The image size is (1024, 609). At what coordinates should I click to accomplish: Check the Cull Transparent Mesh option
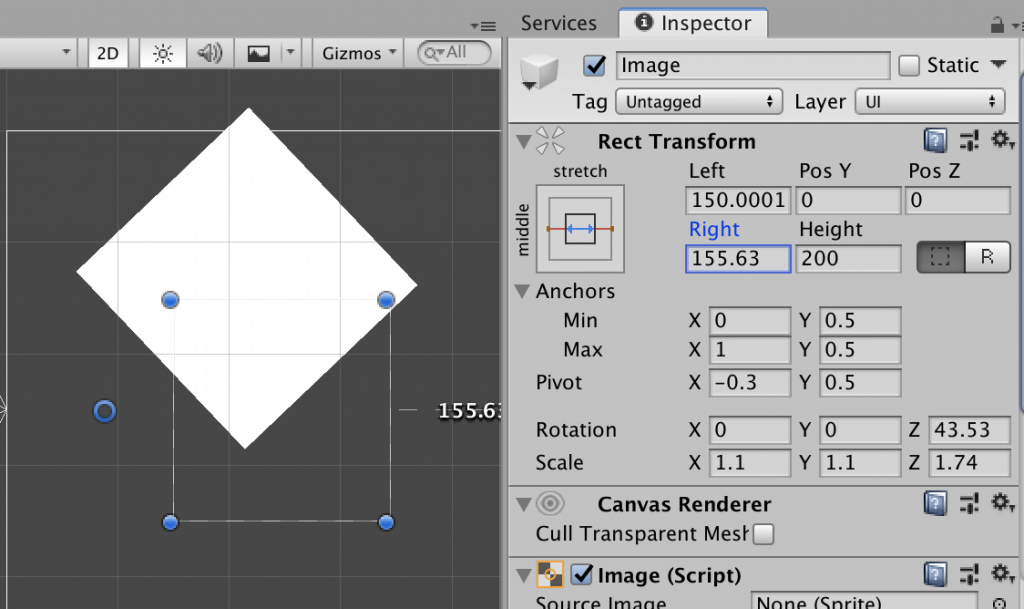[x=763, y=534]
